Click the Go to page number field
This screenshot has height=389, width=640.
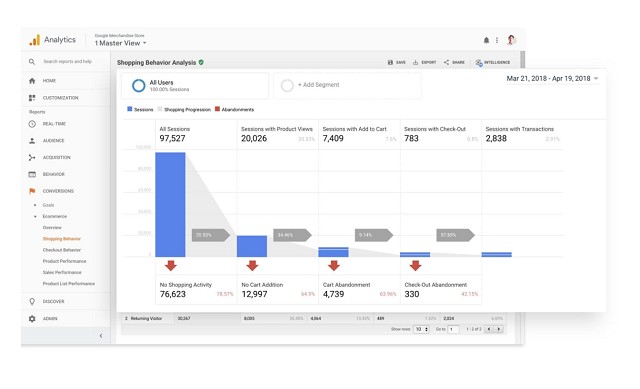click(454, 329)
